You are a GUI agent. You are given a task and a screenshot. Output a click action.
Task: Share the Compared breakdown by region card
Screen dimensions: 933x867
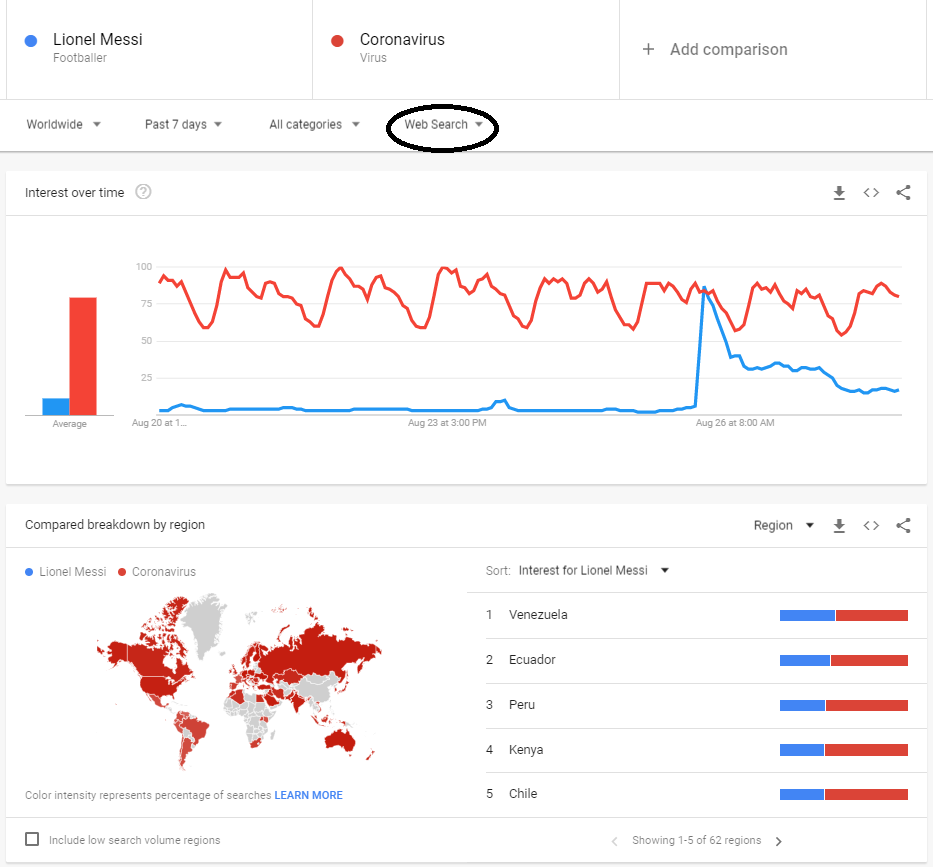pos(903,526)
